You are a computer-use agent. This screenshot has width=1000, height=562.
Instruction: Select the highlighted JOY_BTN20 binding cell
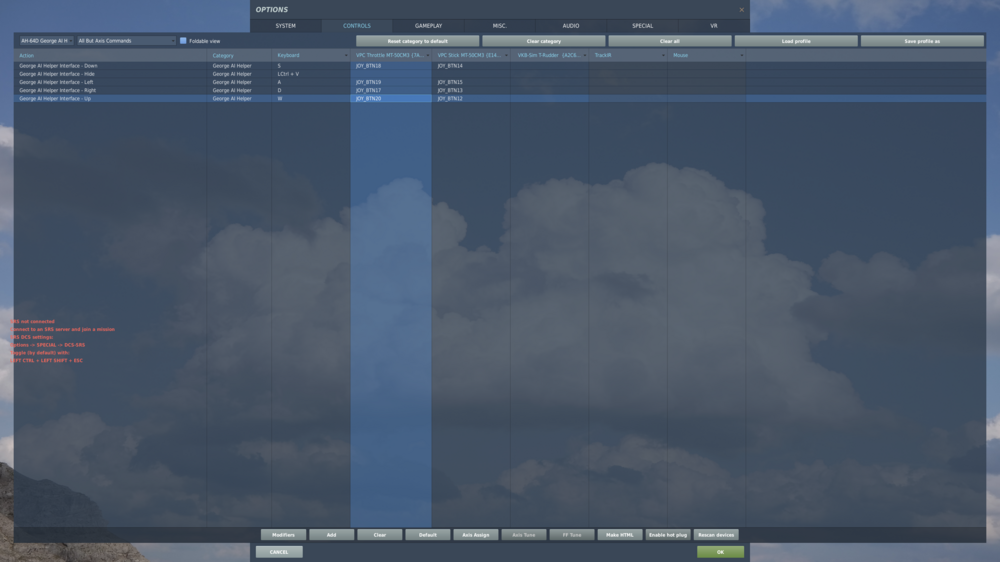coord(391,99)
